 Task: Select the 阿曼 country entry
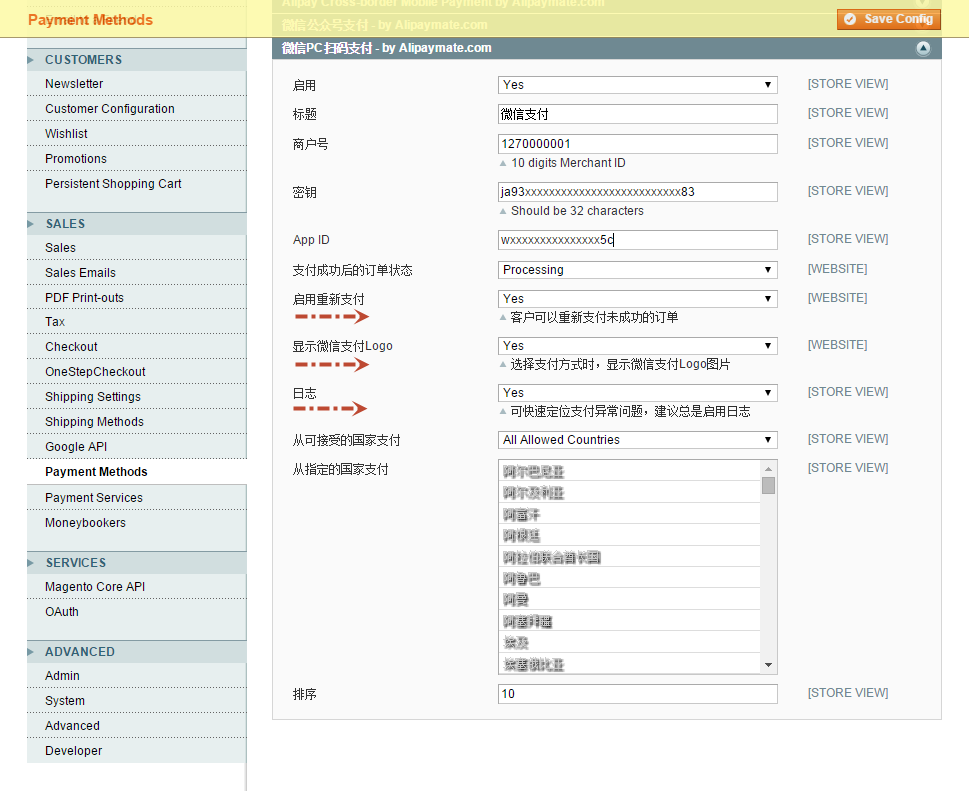[629, 599]
